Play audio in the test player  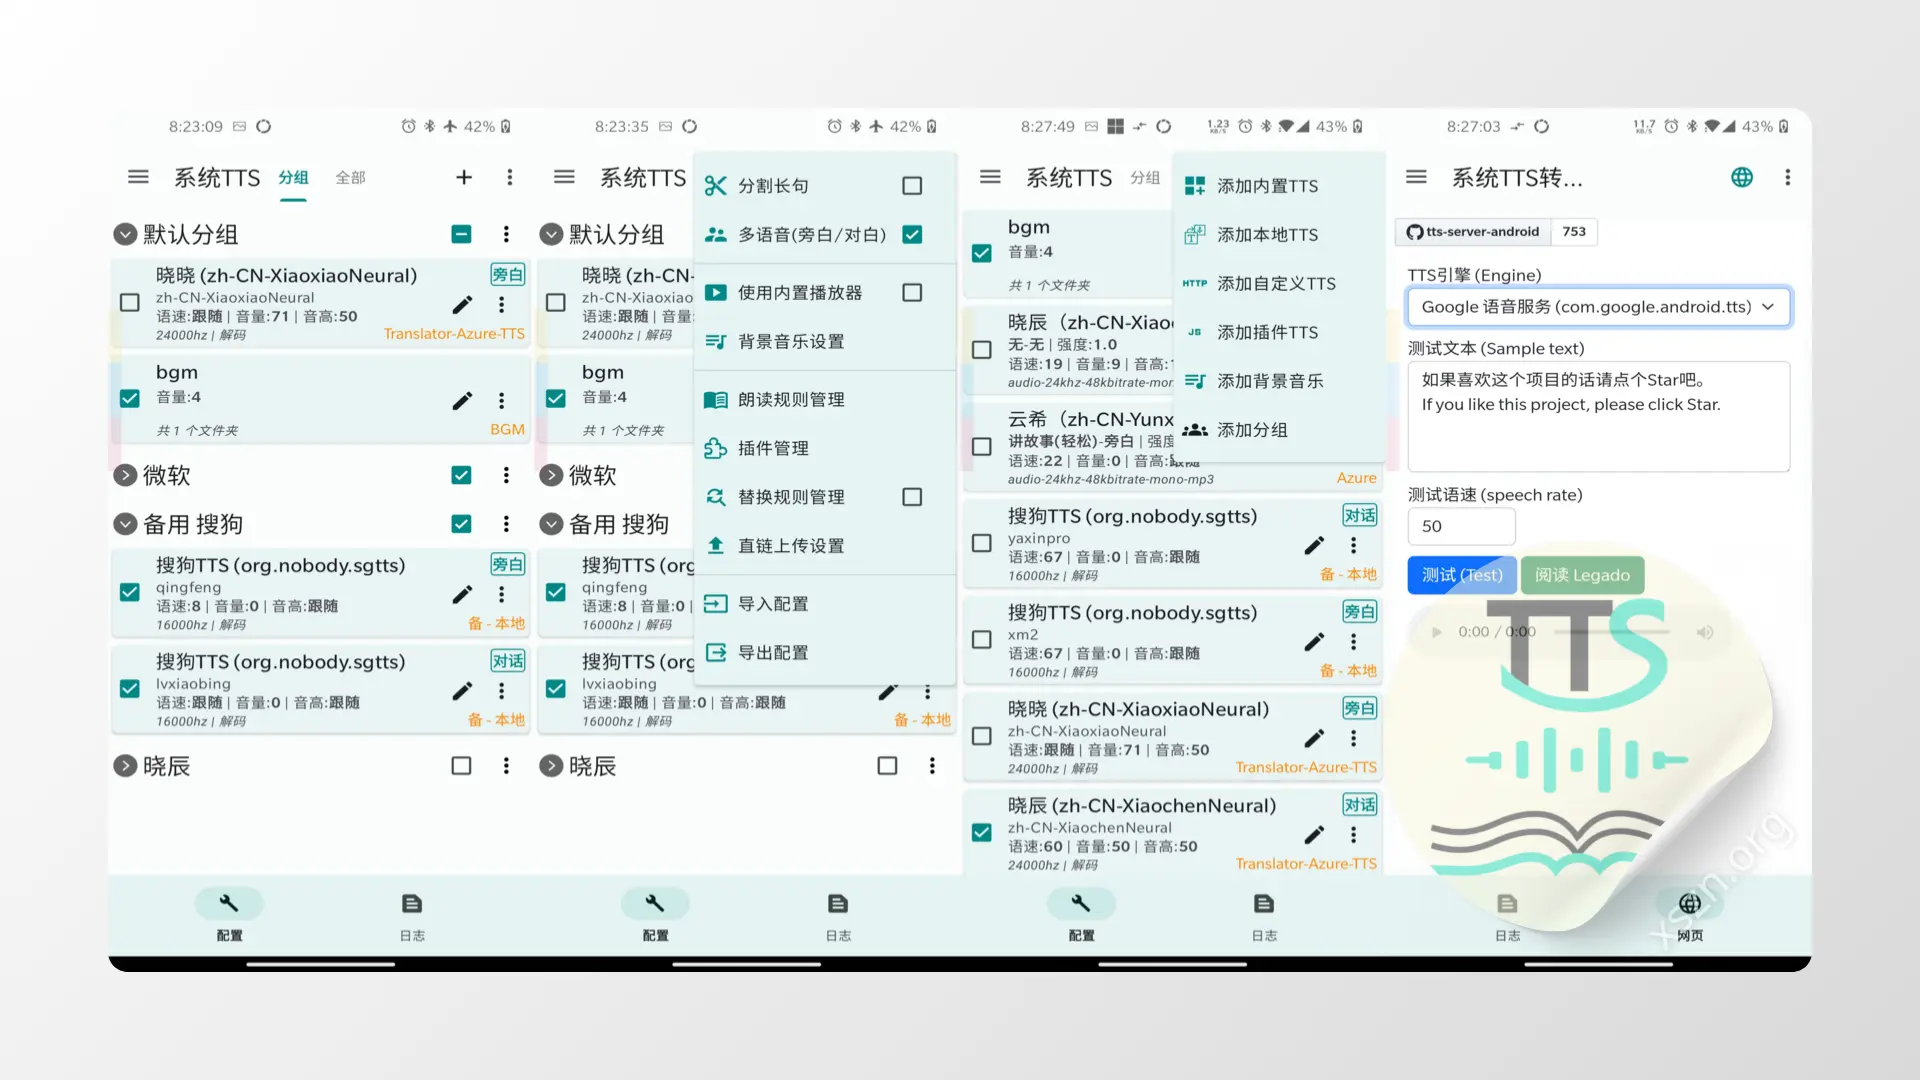click(x=1437, y=632)
